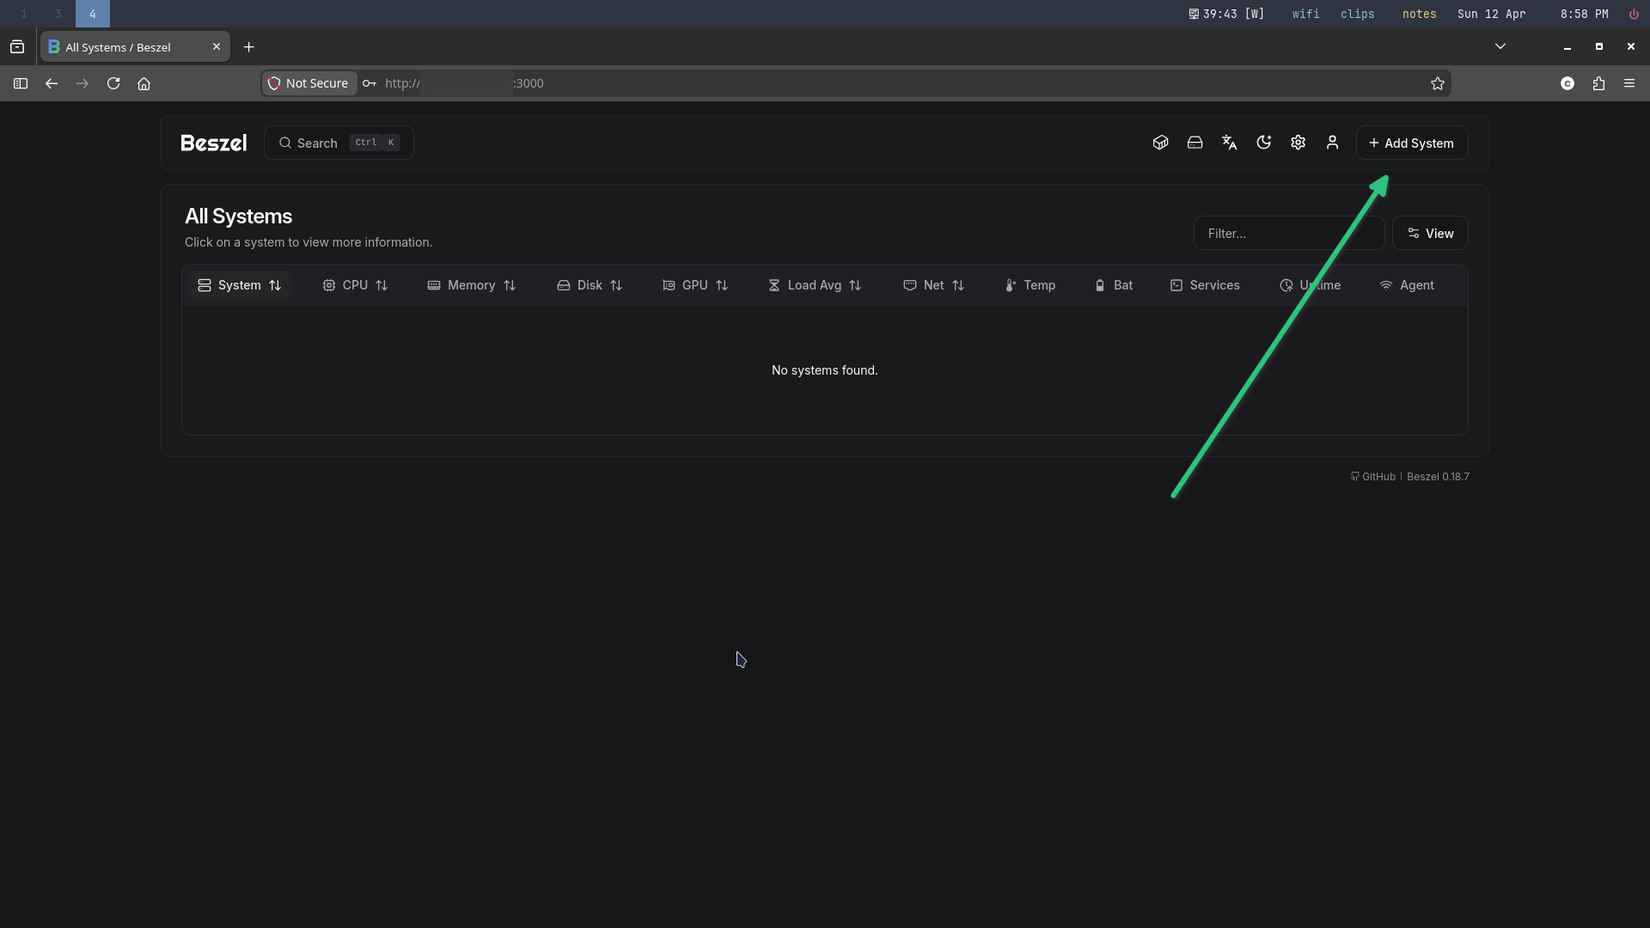Sort by Disk column
Screen dimensions: 1650x928
click(x=590, y=285)
